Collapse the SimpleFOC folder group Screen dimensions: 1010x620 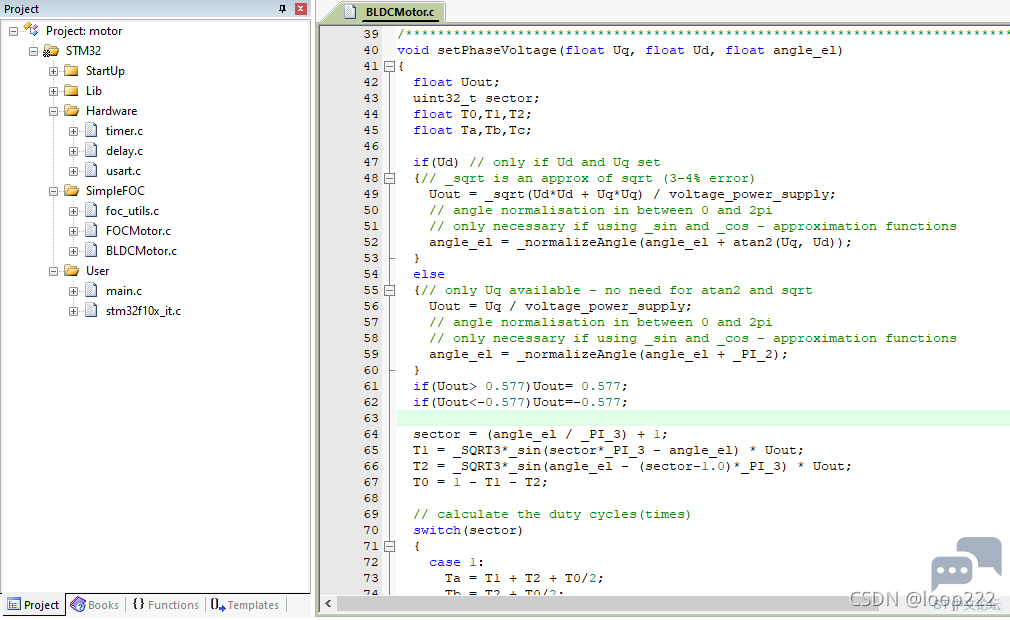(x=53, y=191)
